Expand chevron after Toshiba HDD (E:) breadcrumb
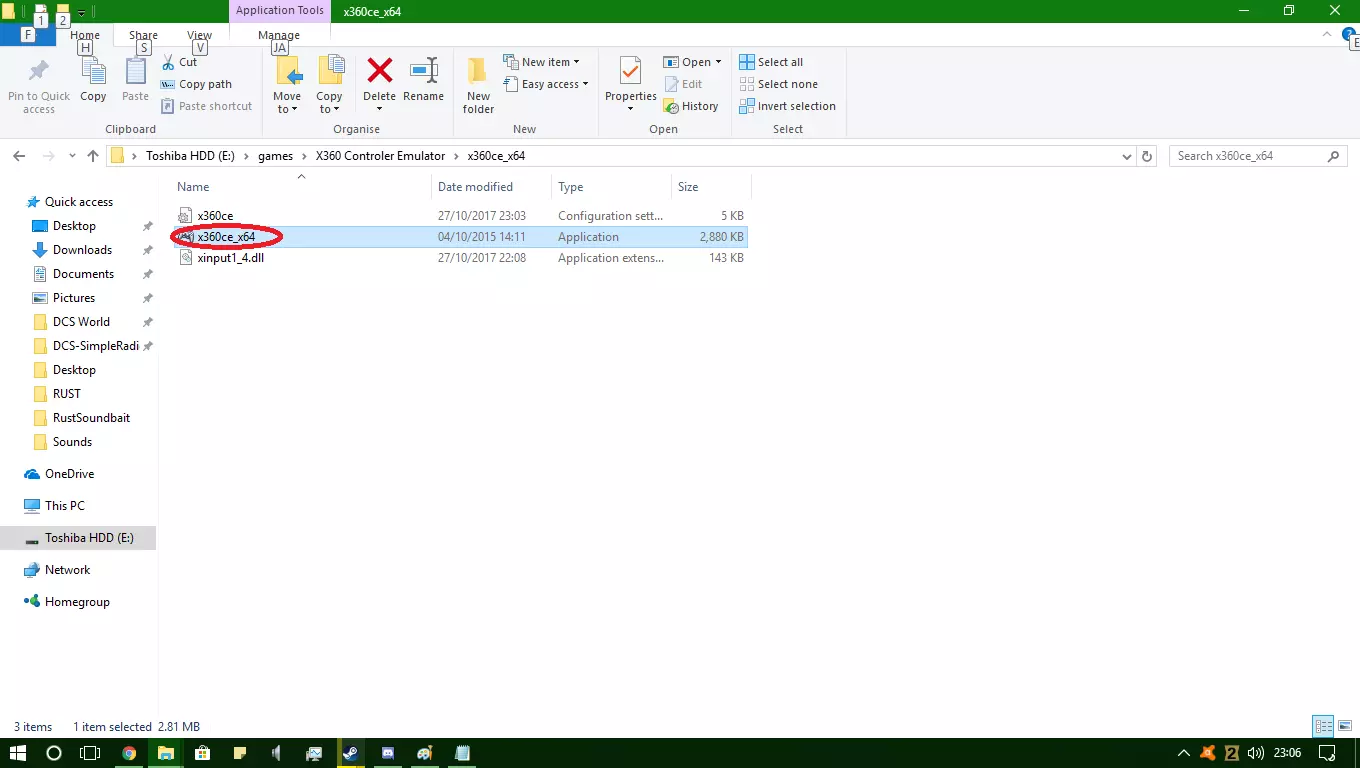 coord(248,156)
